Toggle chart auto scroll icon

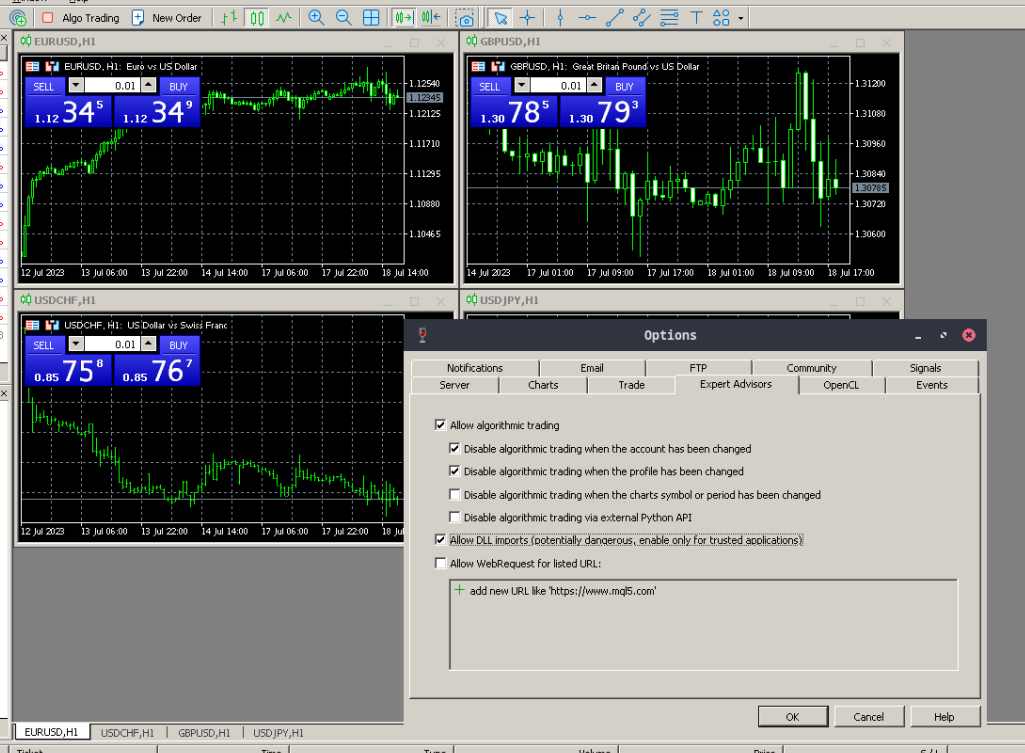(x=403, y=18)
